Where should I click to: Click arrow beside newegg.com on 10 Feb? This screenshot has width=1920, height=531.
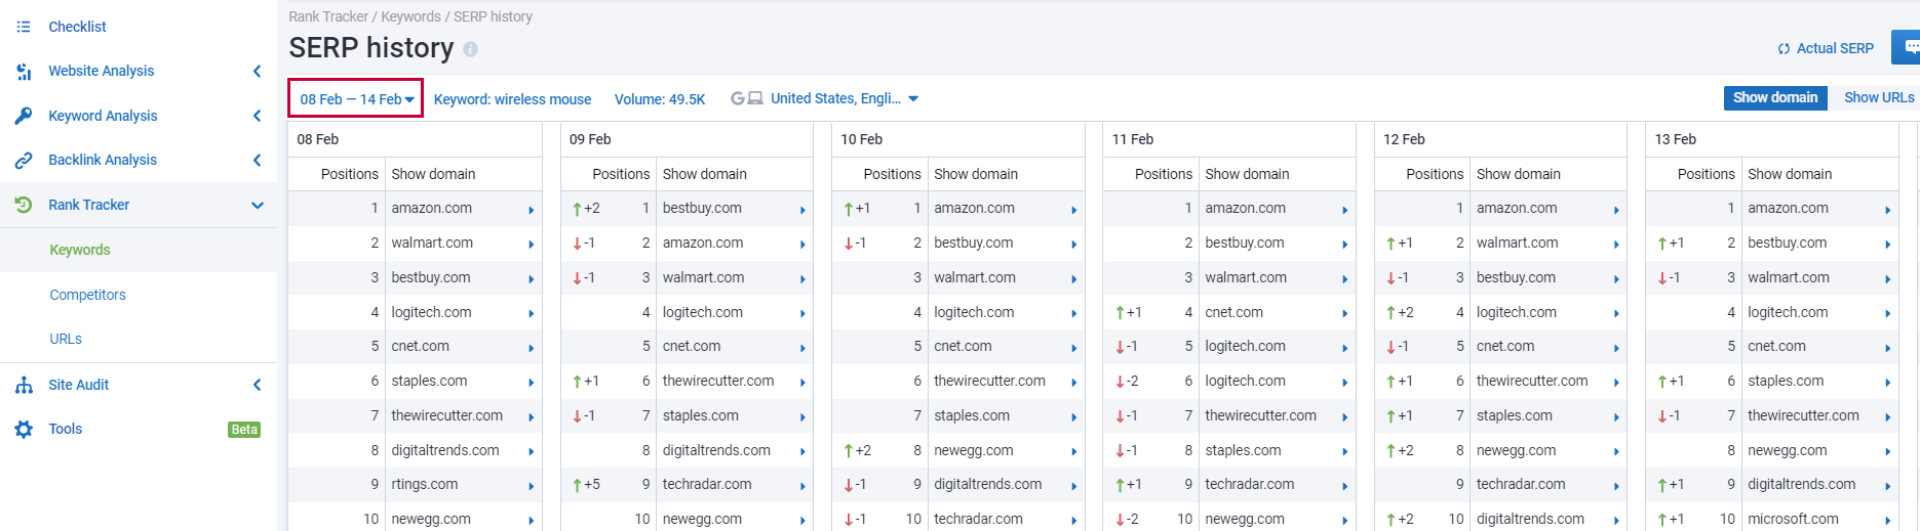click(x=1074, y=452)
